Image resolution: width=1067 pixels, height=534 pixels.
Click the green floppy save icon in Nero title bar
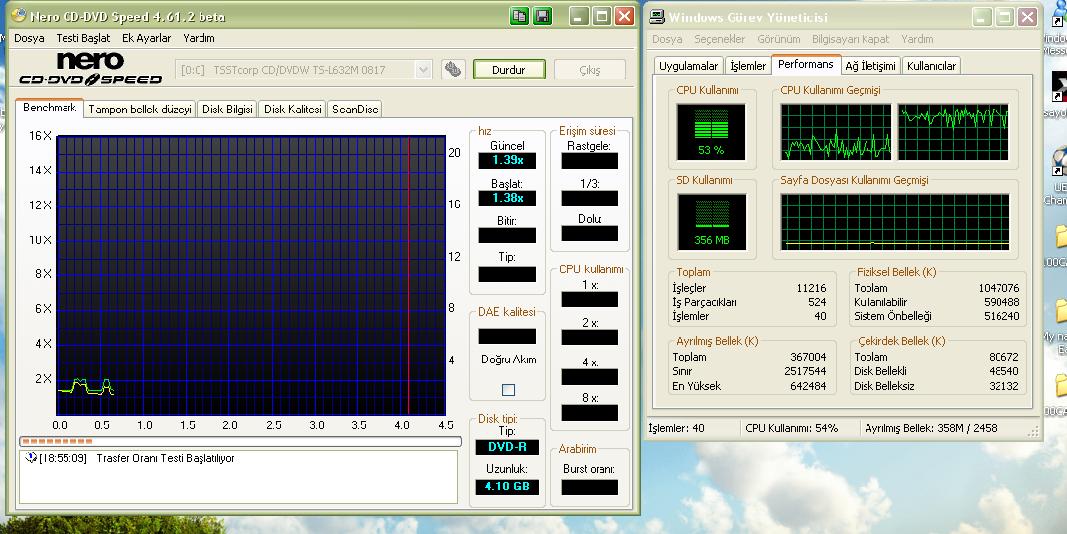click(541, 16)
